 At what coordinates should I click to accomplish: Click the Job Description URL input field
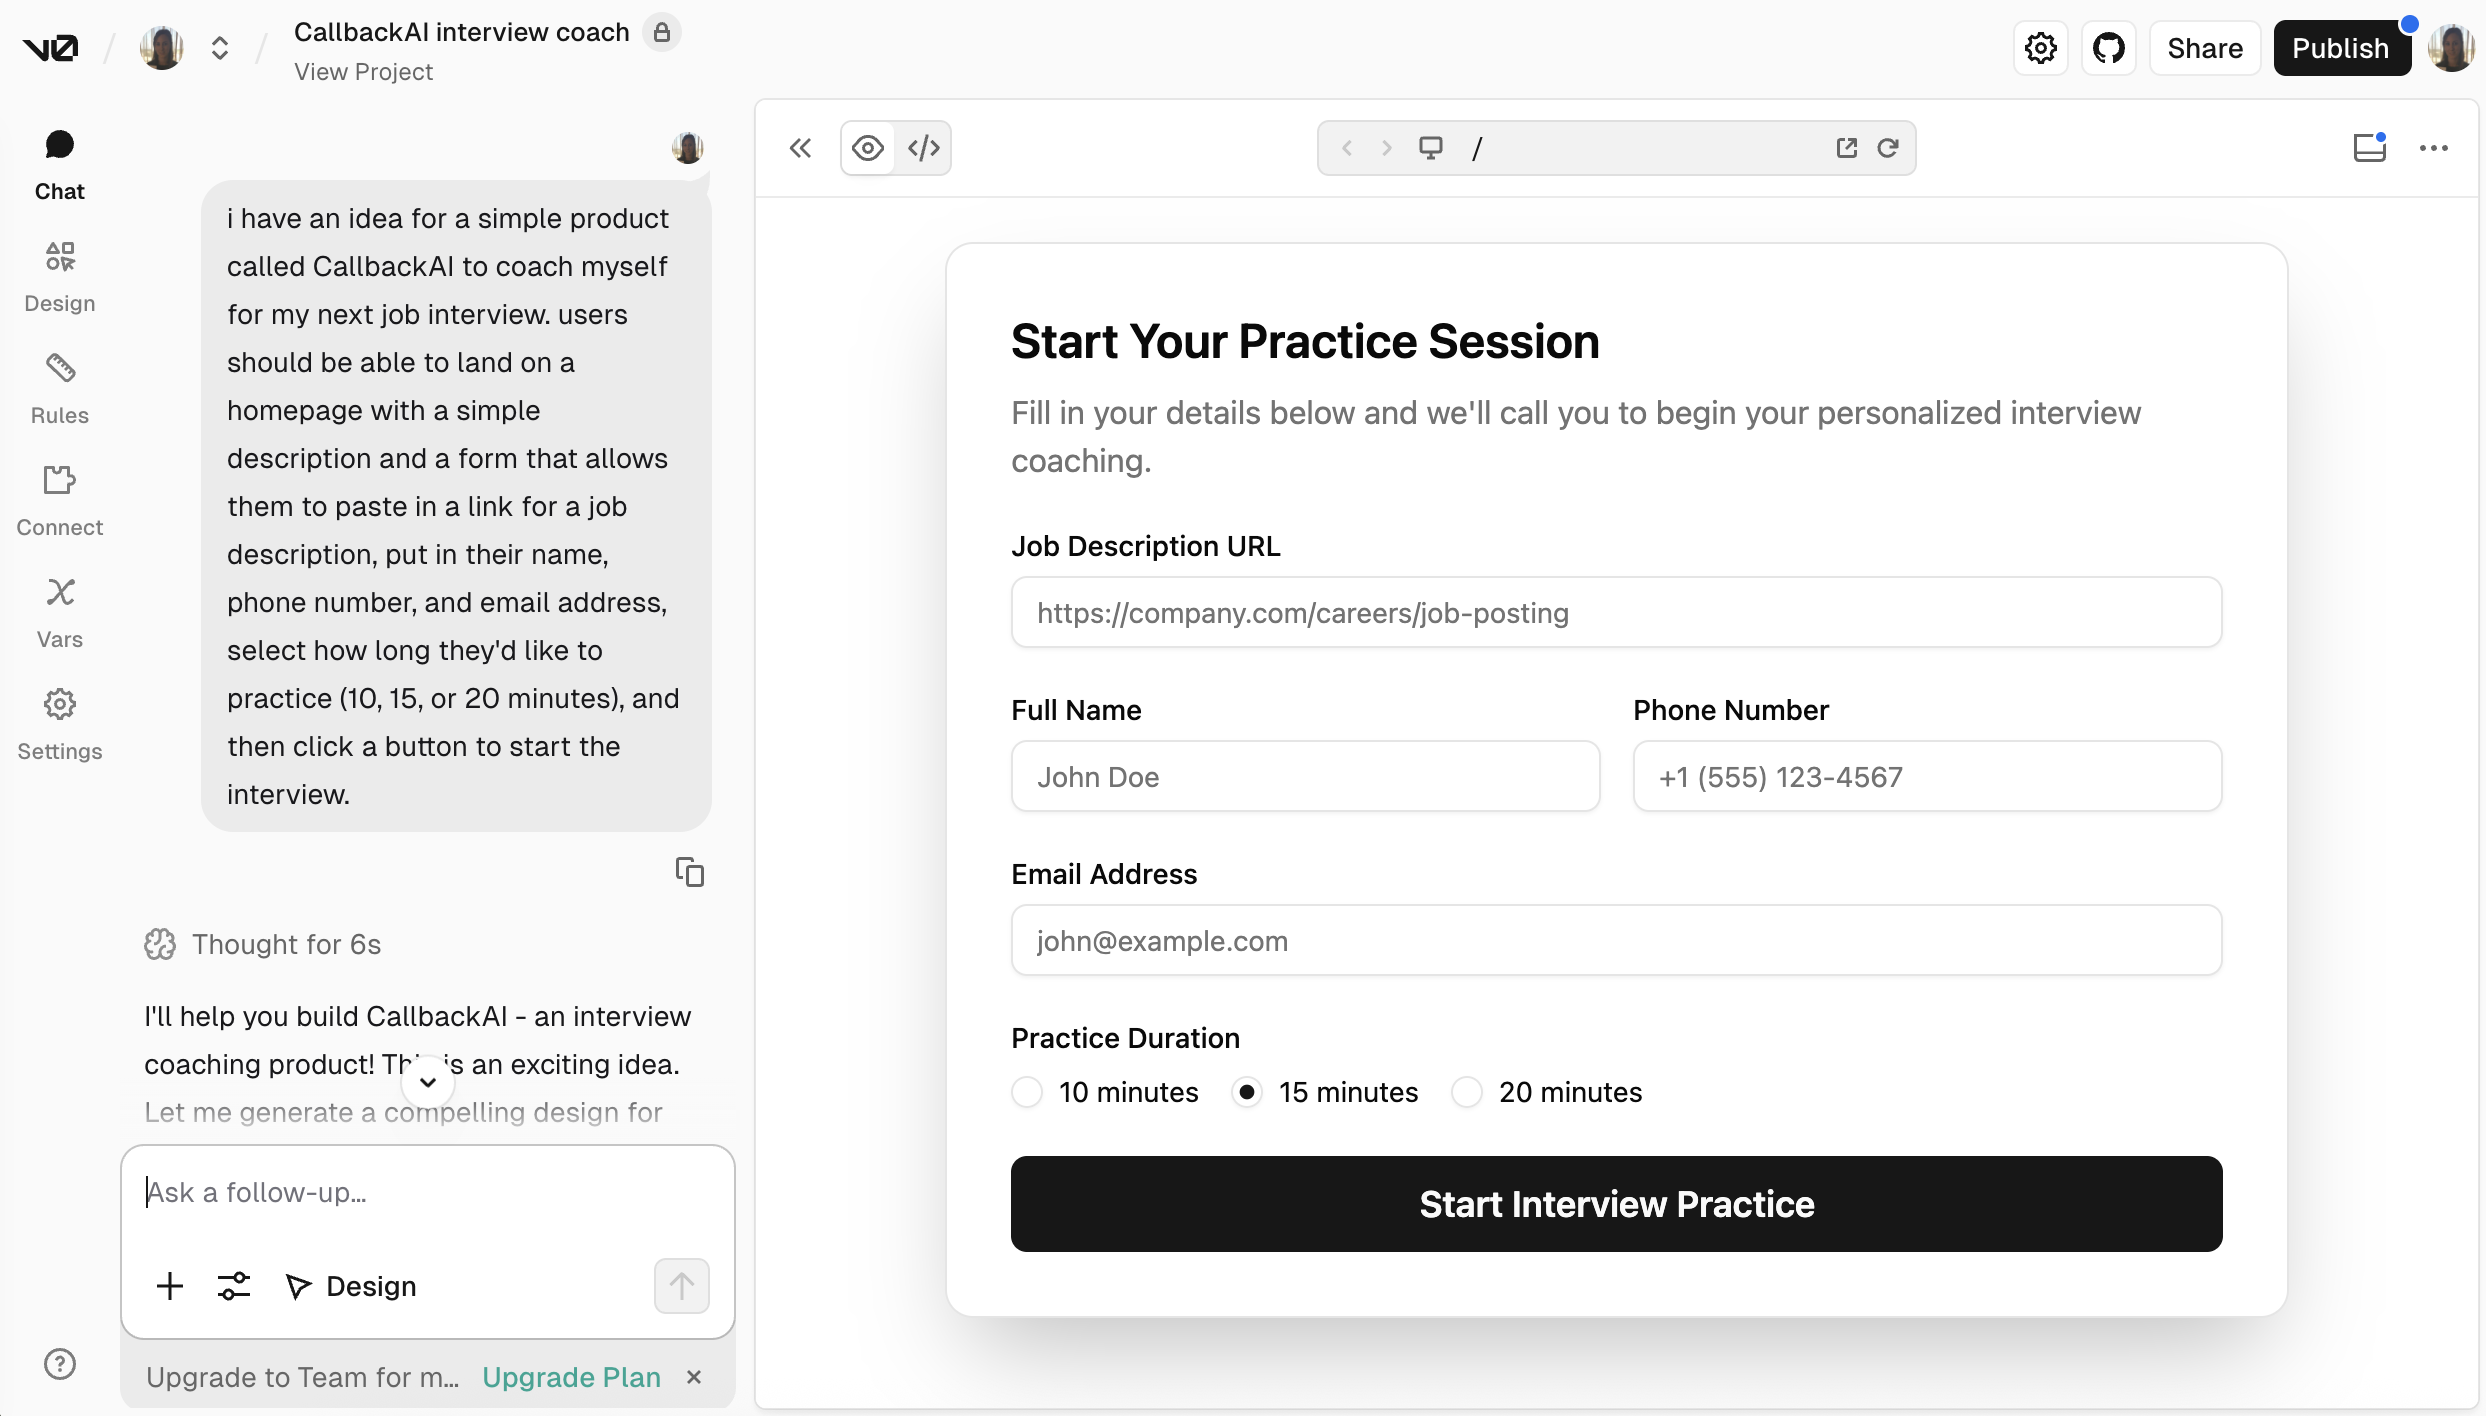tap(1615, 613)
